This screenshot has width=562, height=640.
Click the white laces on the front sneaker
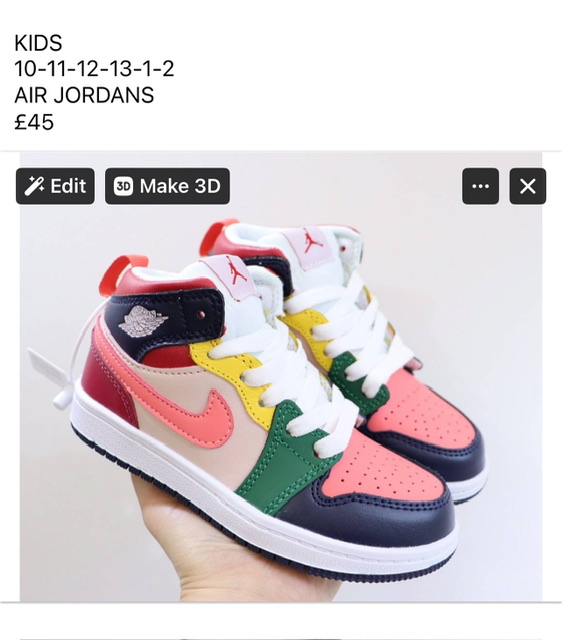[294, 367]
